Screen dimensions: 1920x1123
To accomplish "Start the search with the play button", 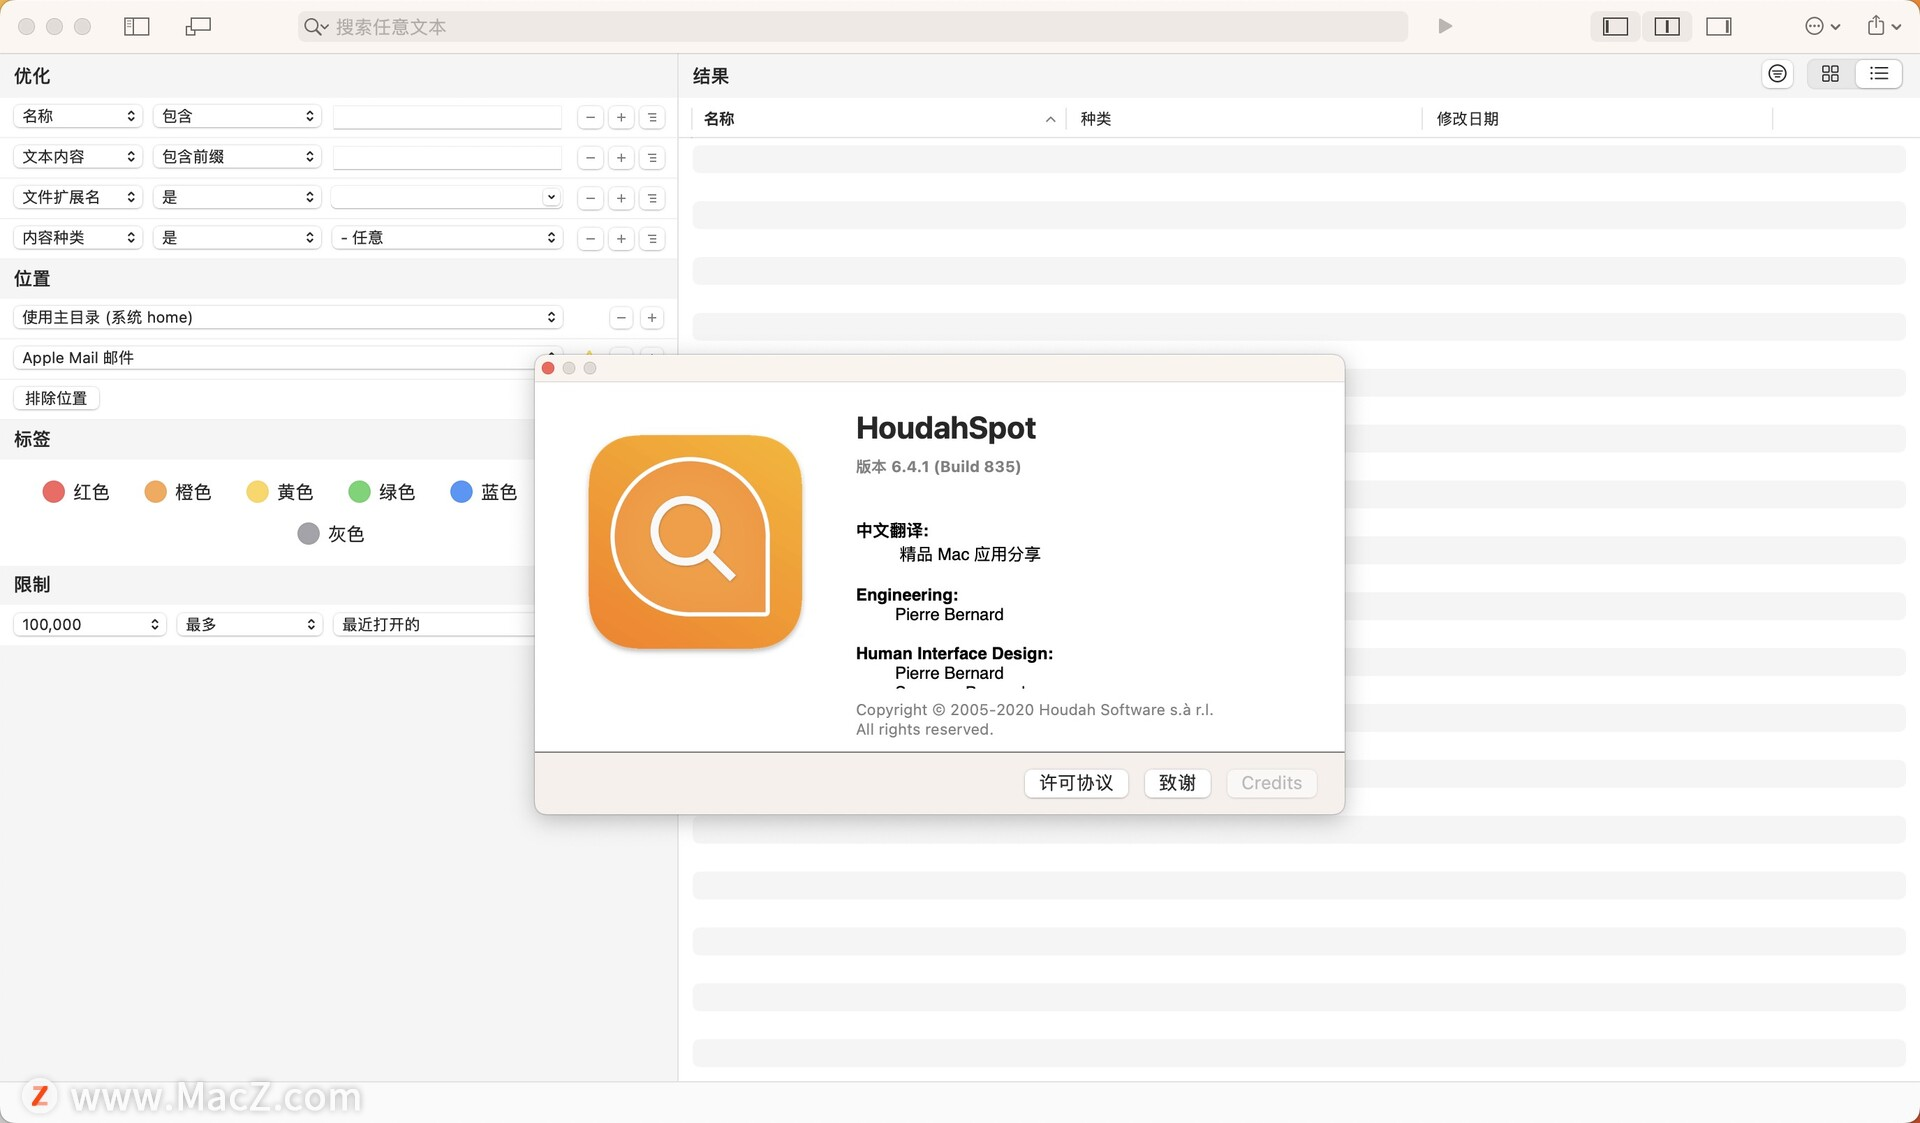I will click(1445, 27).
